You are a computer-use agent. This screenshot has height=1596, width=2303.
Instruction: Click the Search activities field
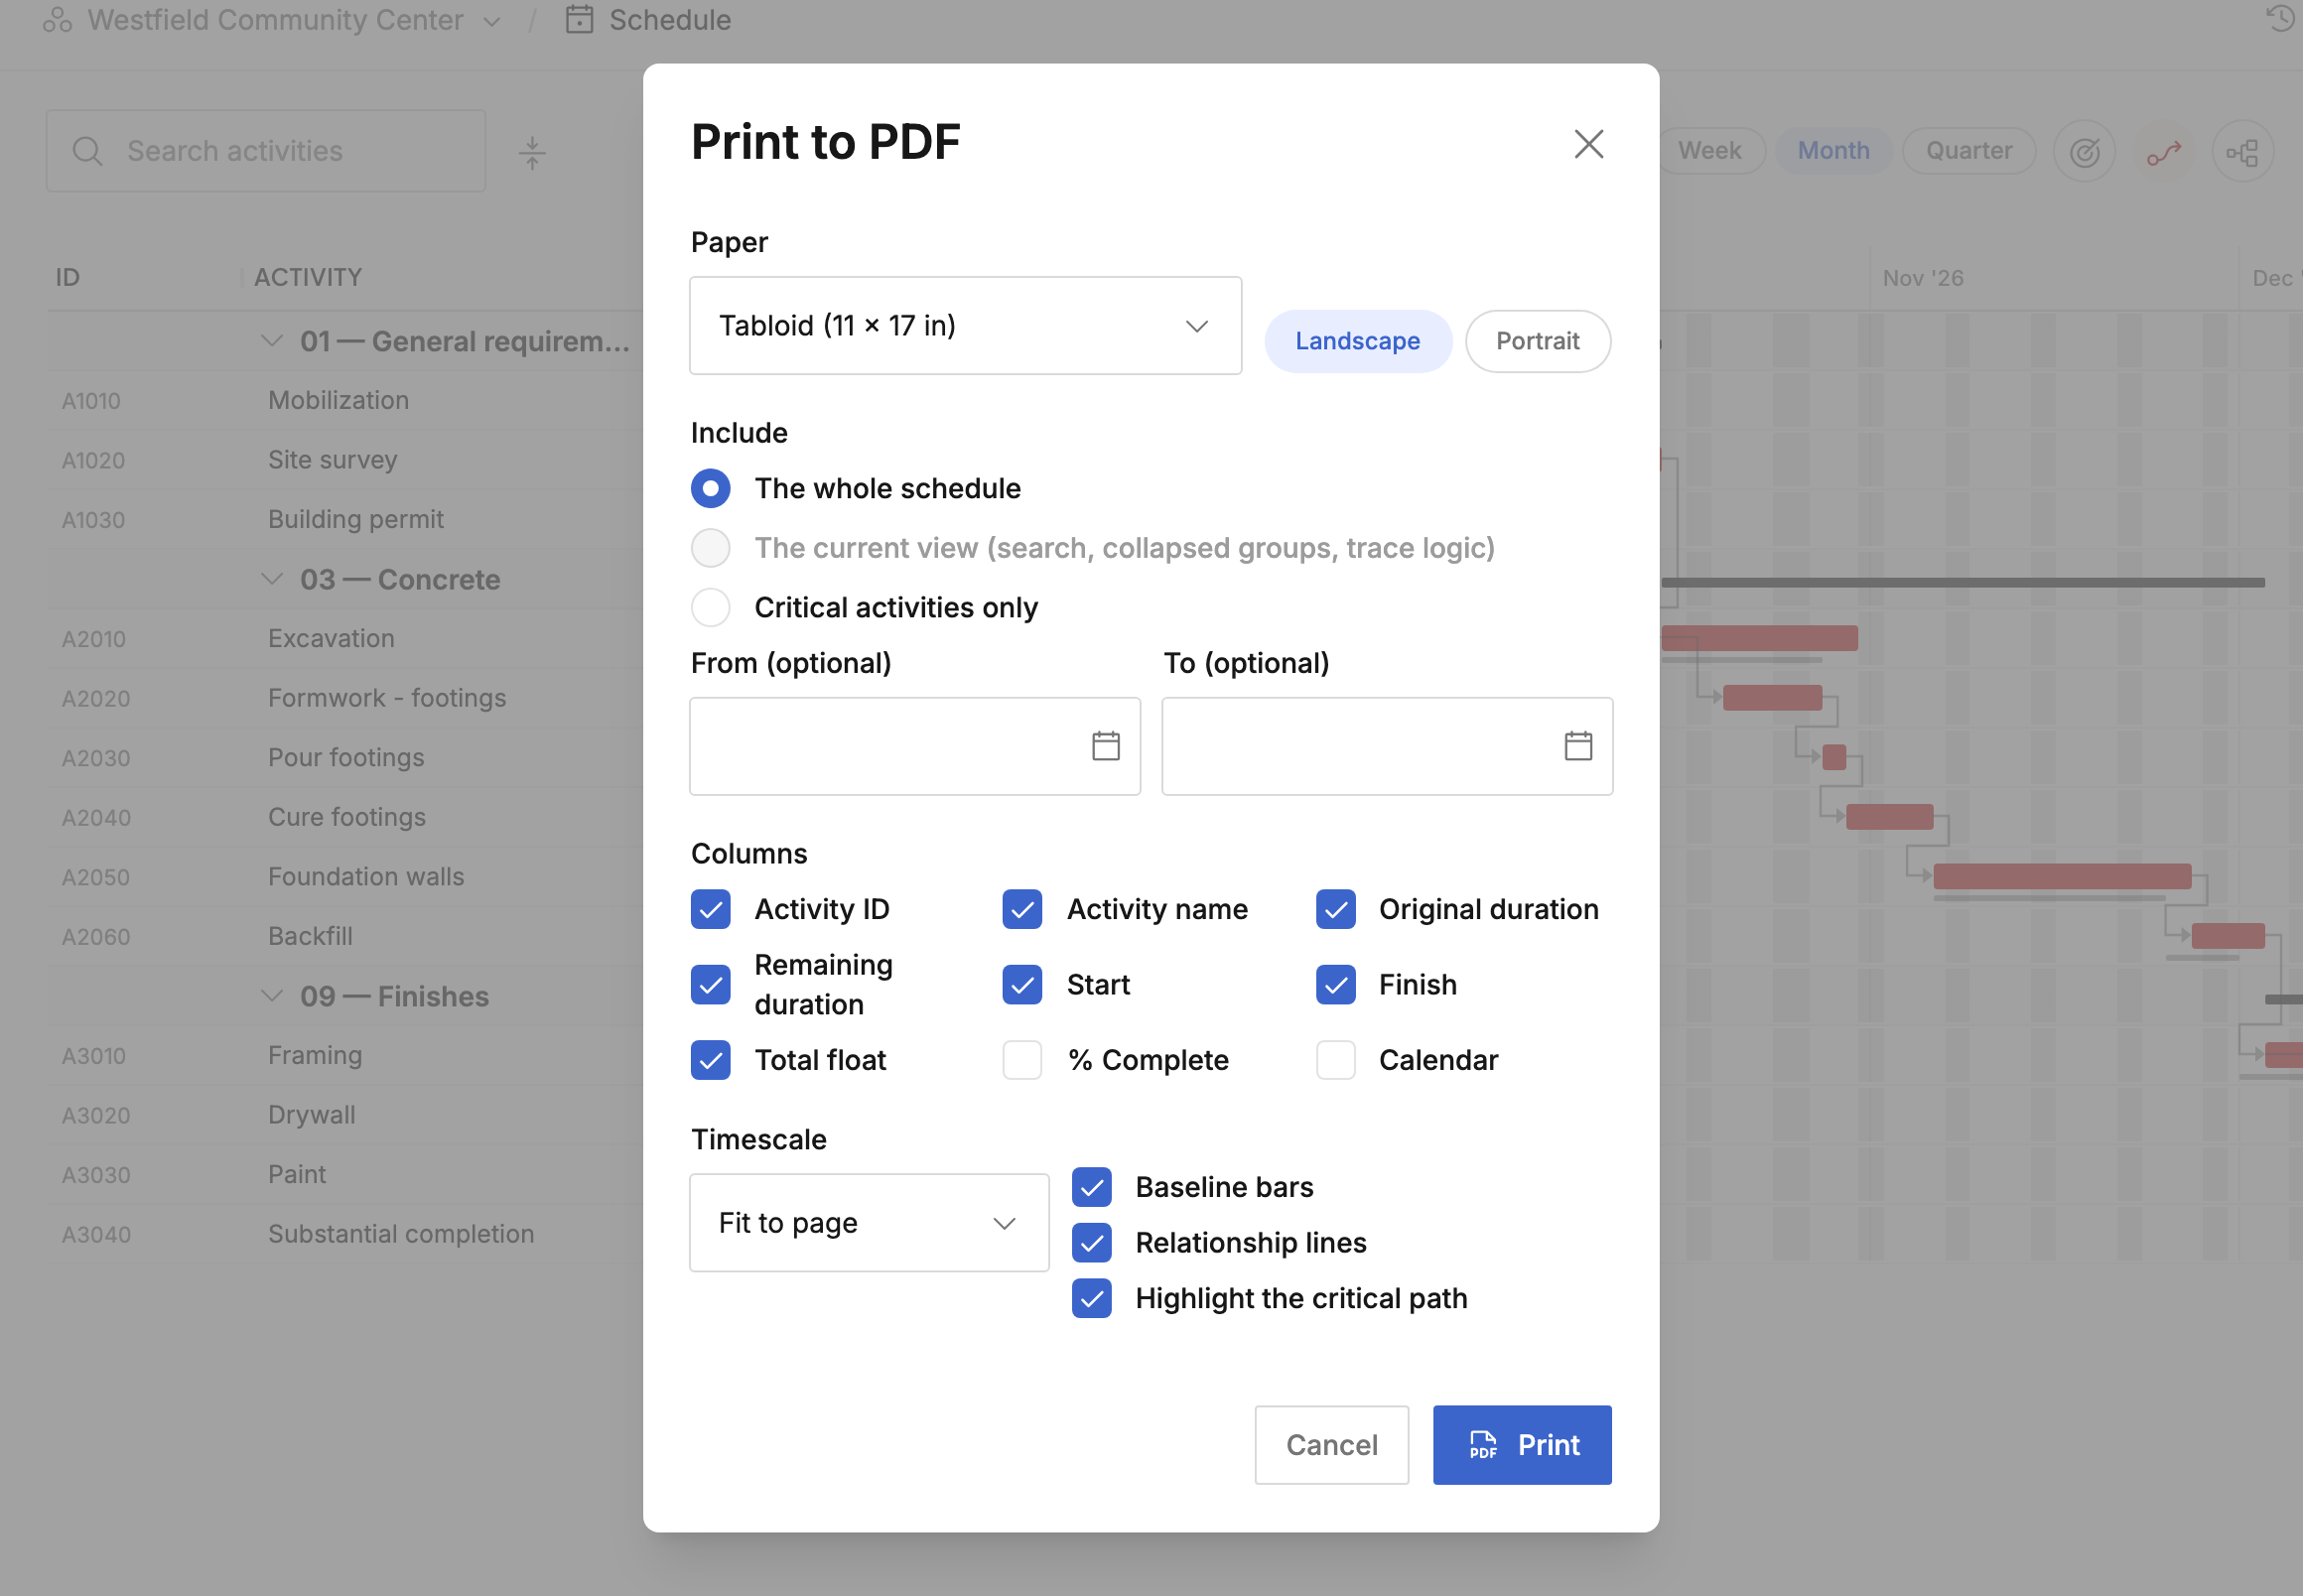(x=266, y=151)
